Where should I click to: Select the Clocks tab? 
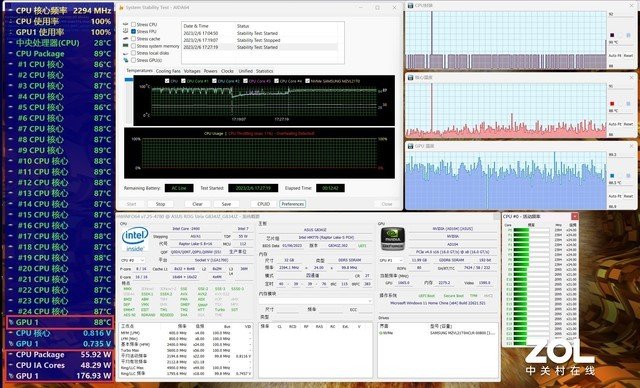click(x=227, y=71)
